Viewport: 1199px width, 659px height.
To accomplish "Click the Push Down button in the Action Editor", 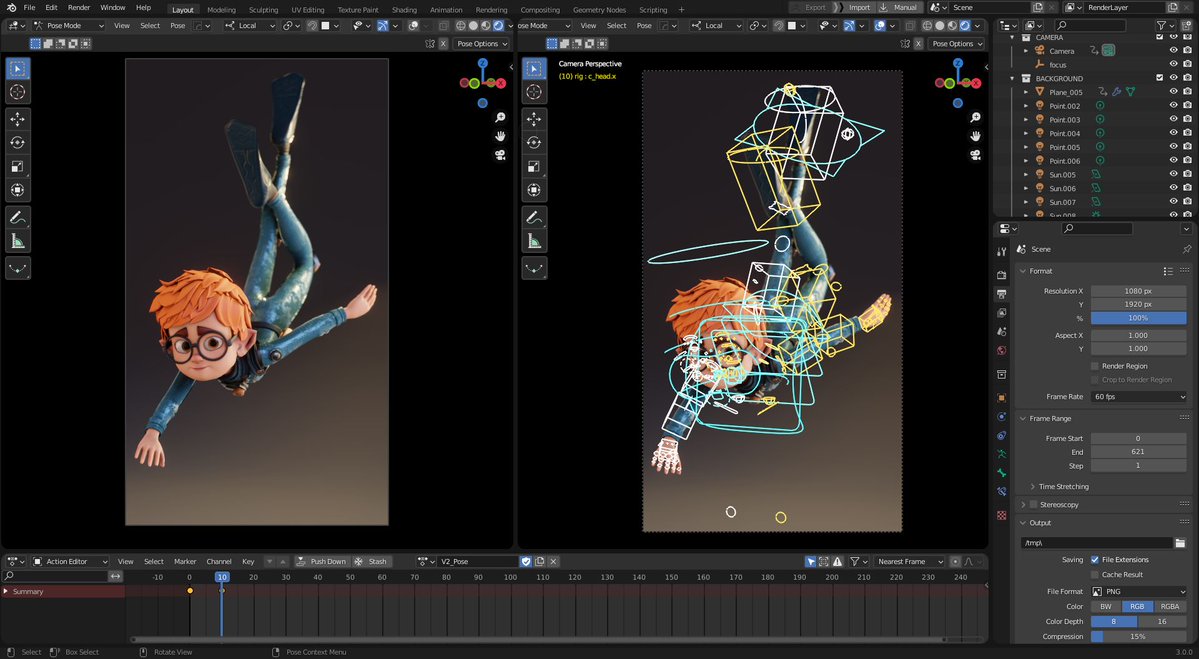I will (x=326, y=561).
